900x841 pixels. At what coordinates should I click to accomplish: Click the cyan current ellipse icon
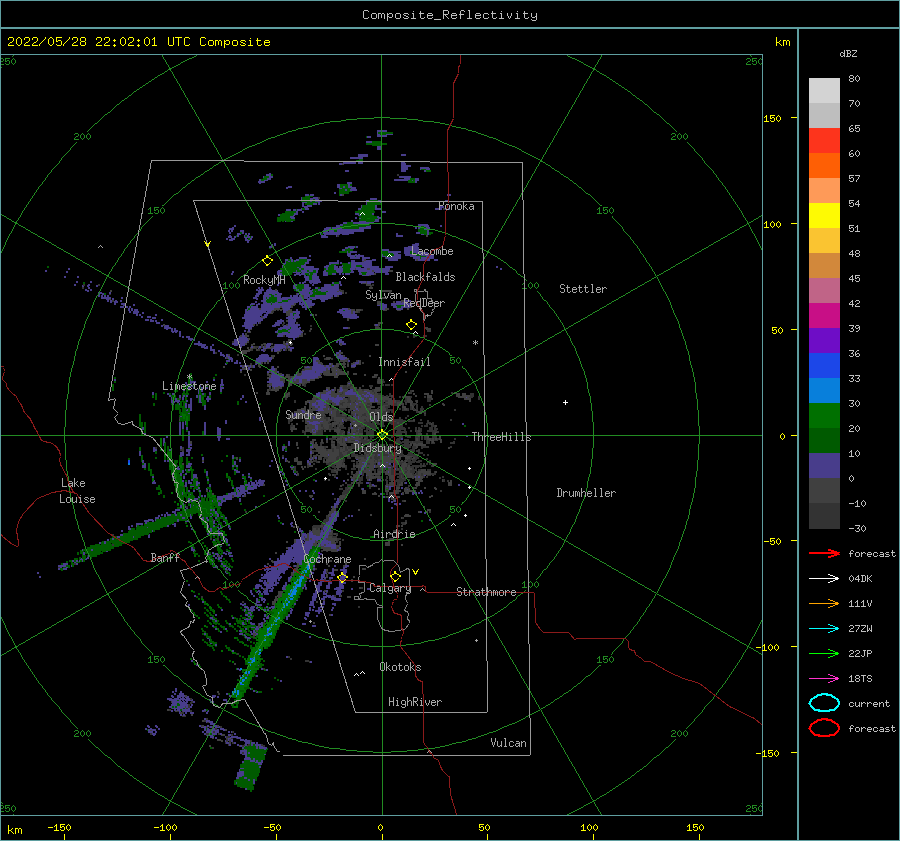click(824, 703)
